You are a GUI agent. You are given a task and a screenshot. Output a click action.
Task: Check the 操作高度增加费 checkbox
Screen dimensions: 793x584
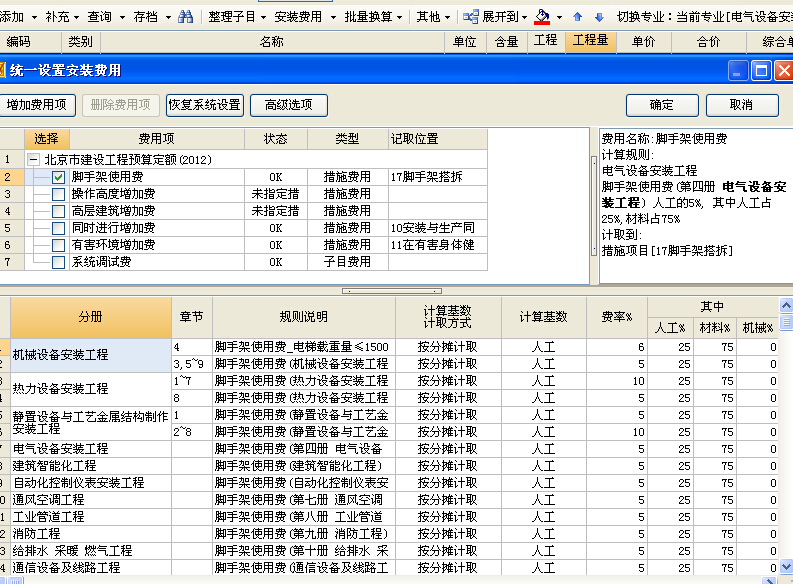pyautogui.click(x=59, y=194)
